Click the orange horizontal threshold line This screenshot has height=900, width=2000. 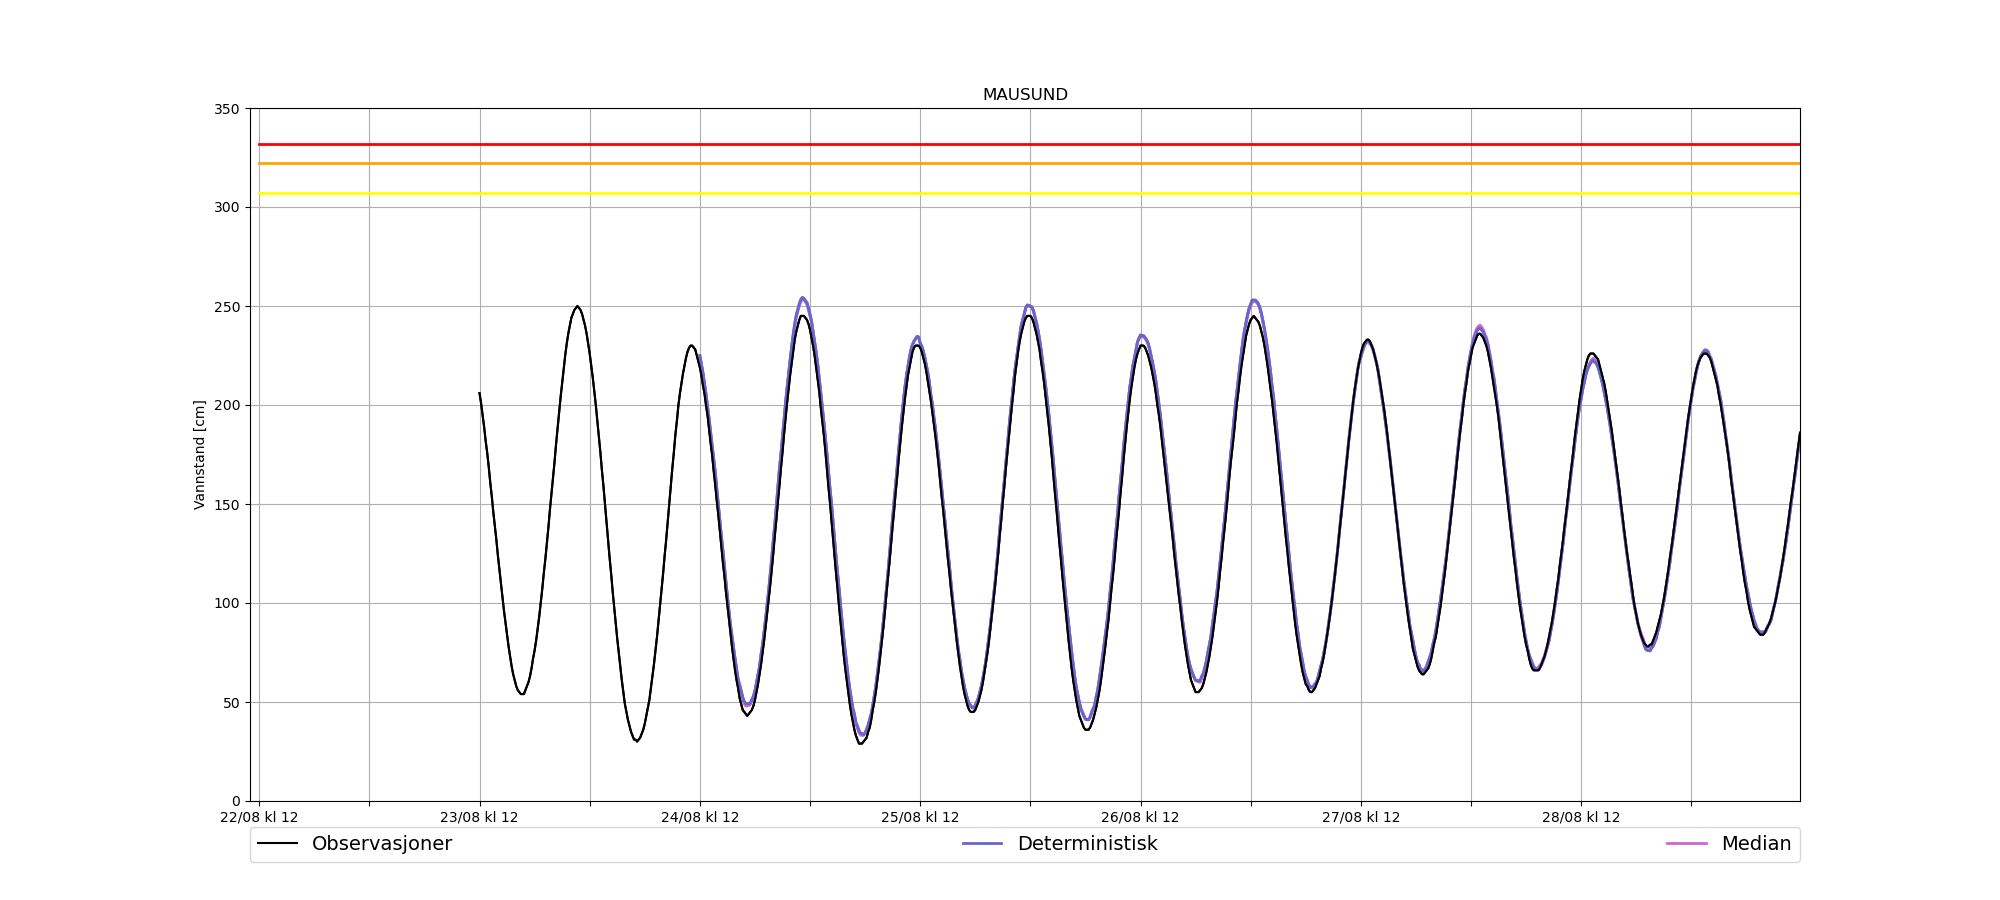coord(1029,163)
